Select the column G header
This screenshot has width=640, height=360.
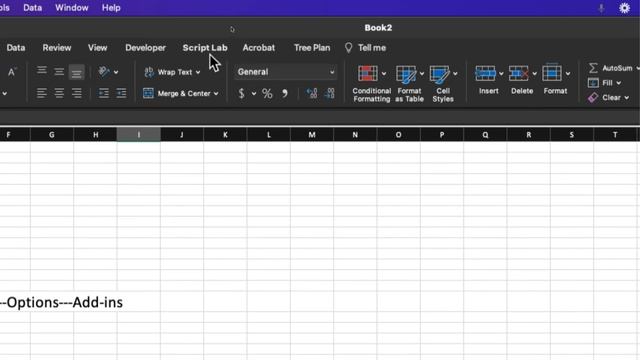(52, 135)
